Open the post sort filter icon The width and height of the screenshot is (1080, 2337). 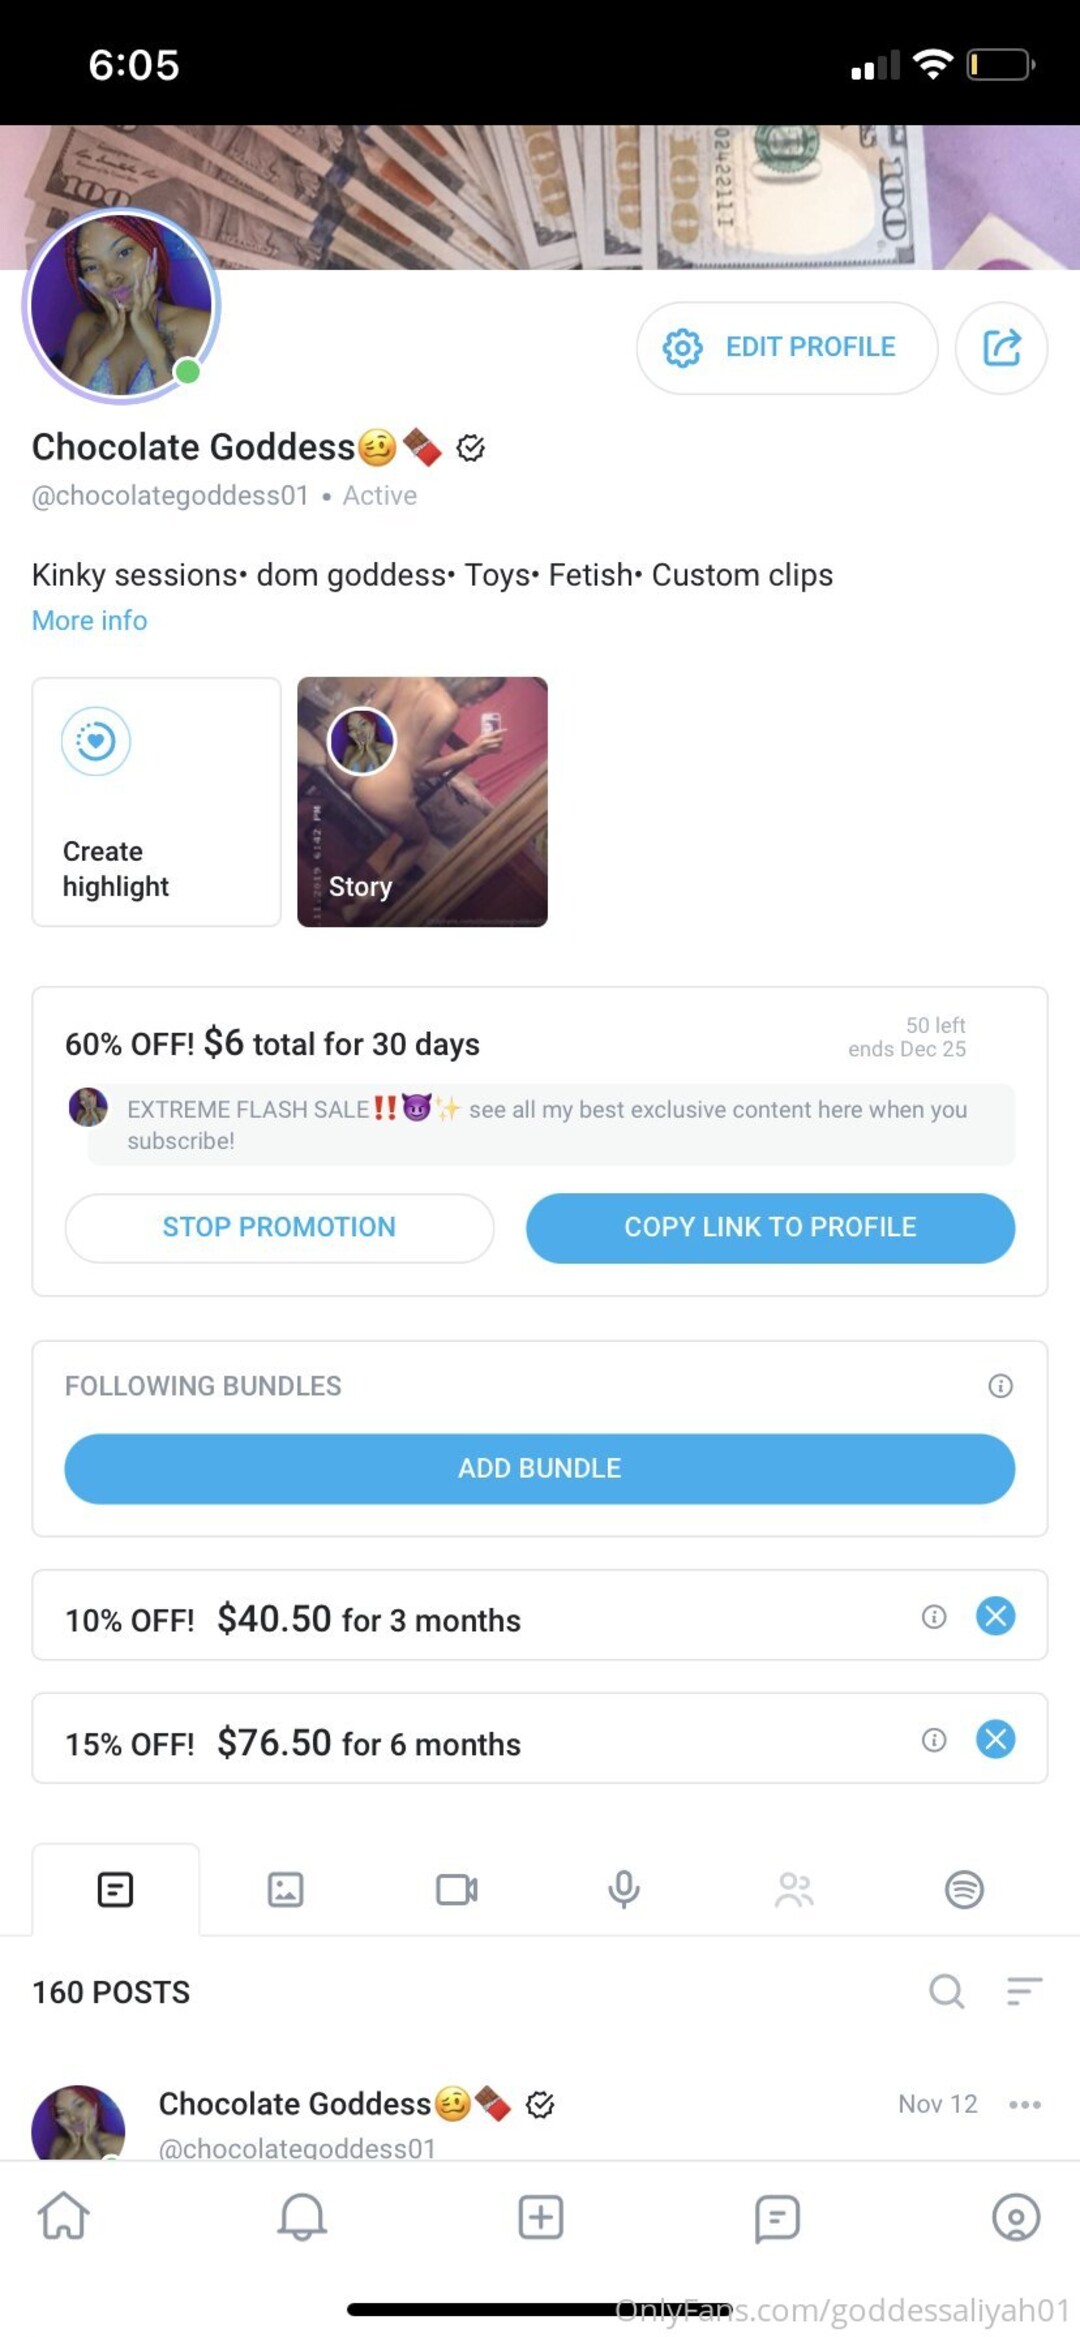tap(1024, 1991)
